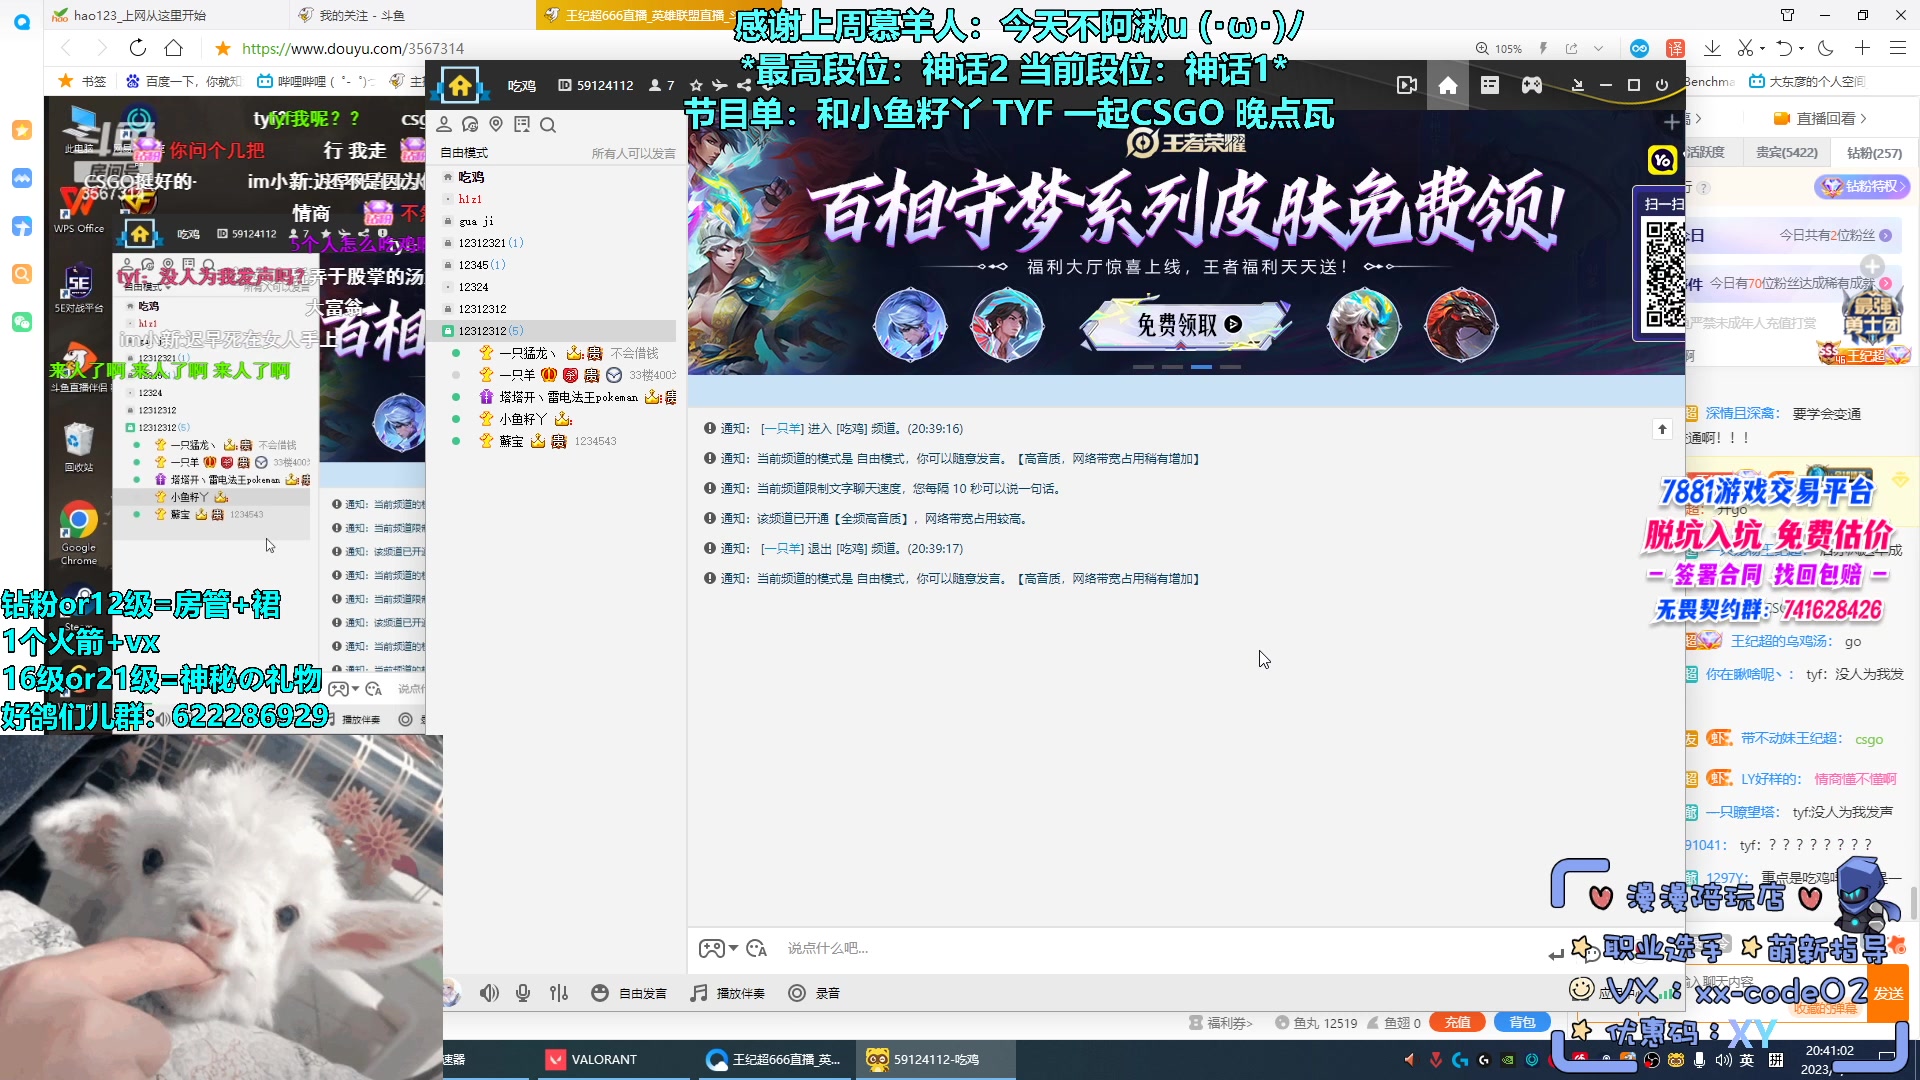Favorite the channel with the star icon
Viewport: 1920px width, 1080px height.
coord(696,86)
